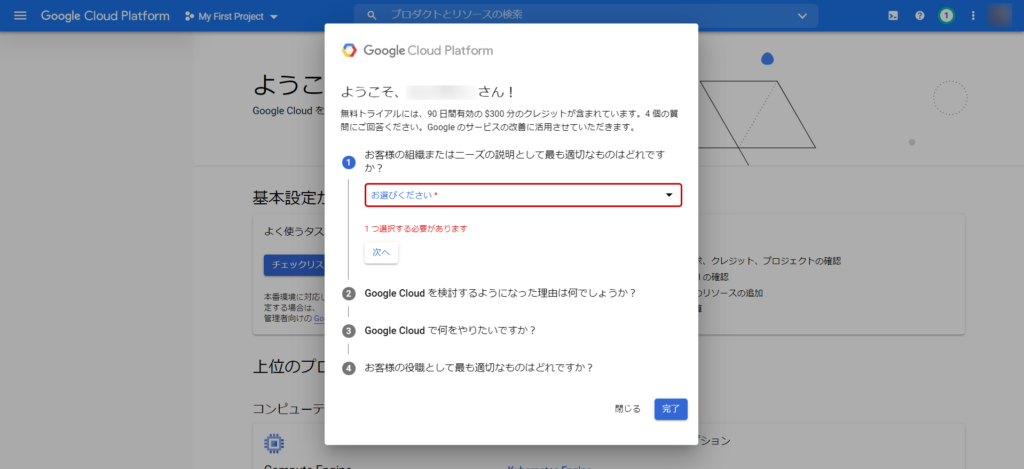
Task: Click step 3 number circle
Action: (x=349, y=331)
